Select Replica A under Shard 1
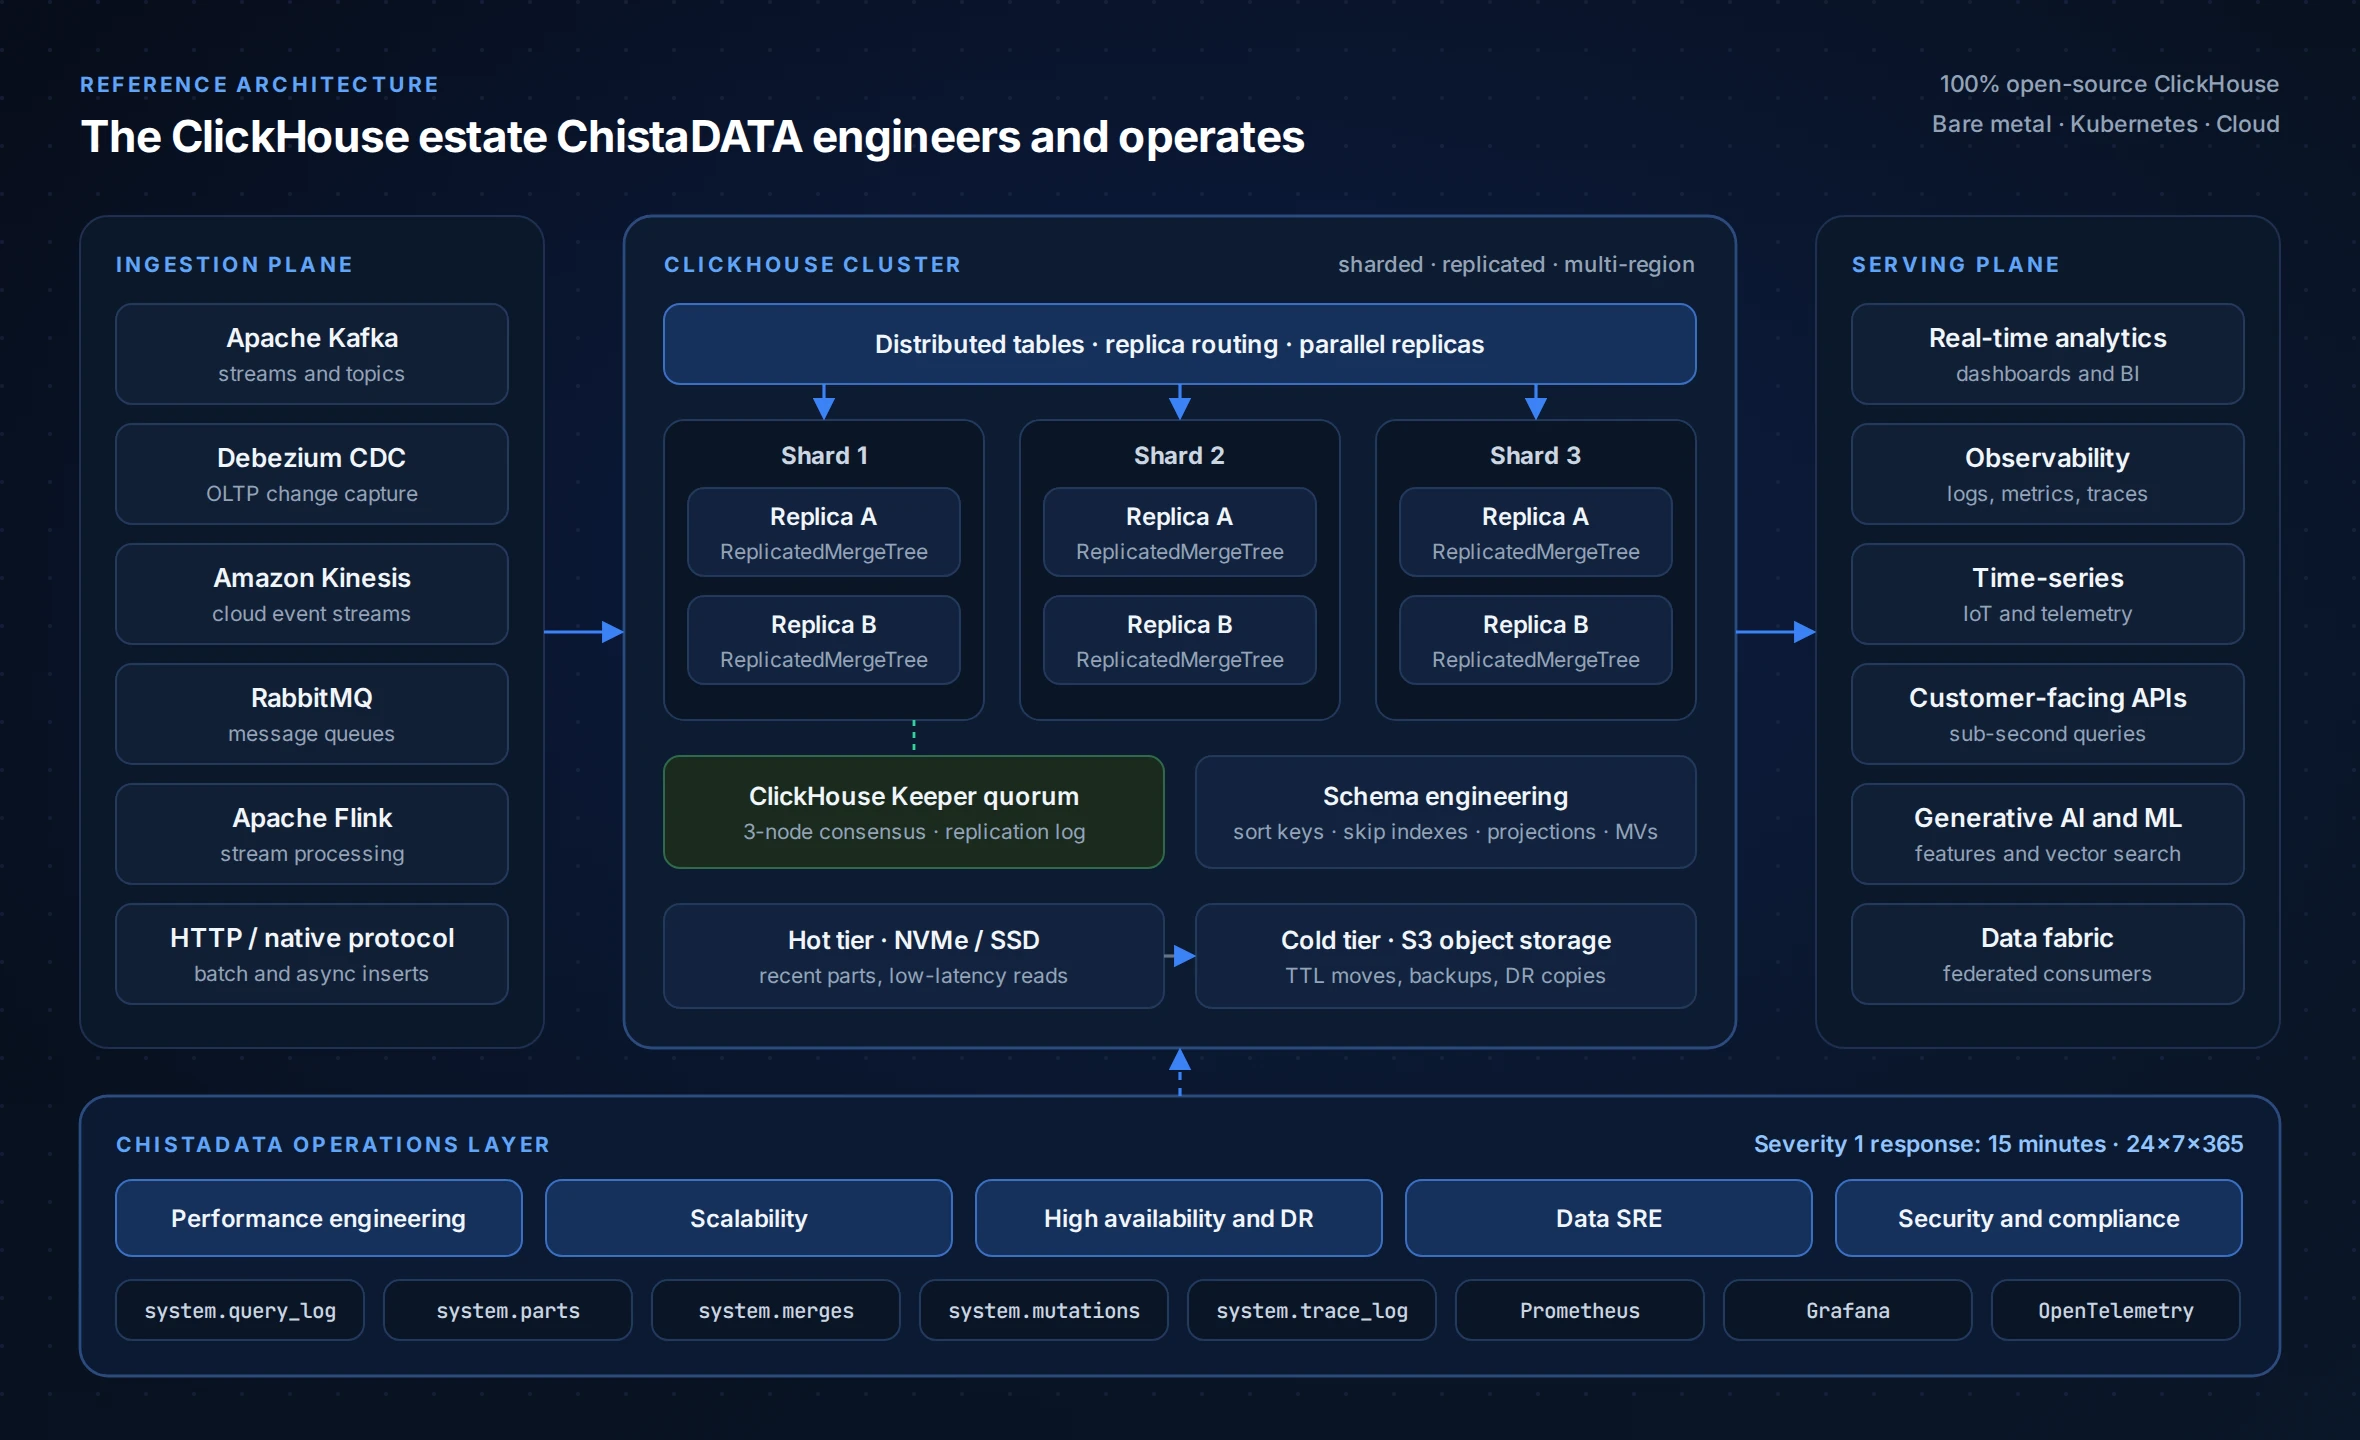The image size is (2360, 1440). [x=824, y=532]
